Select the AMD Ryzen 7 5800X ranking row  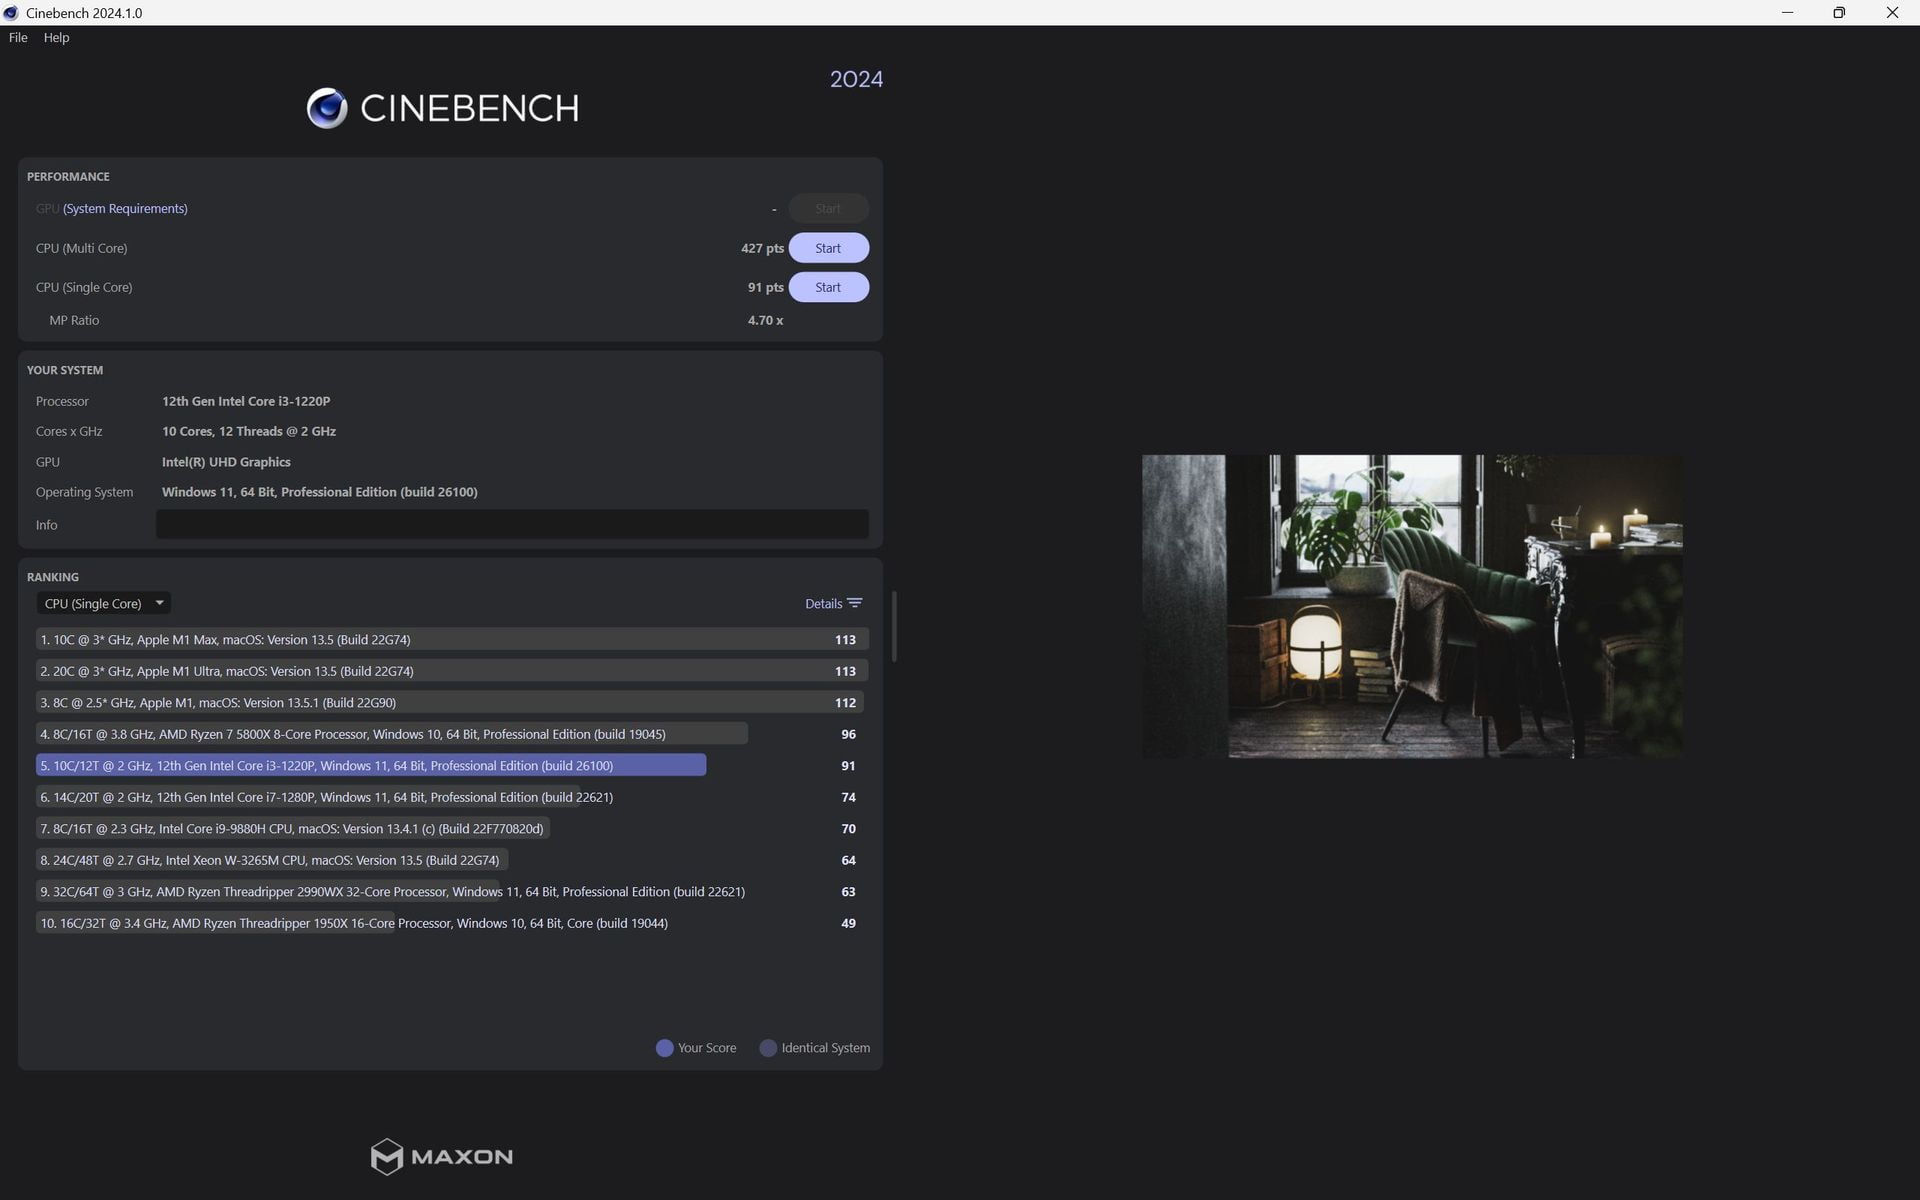coord(452,734)
